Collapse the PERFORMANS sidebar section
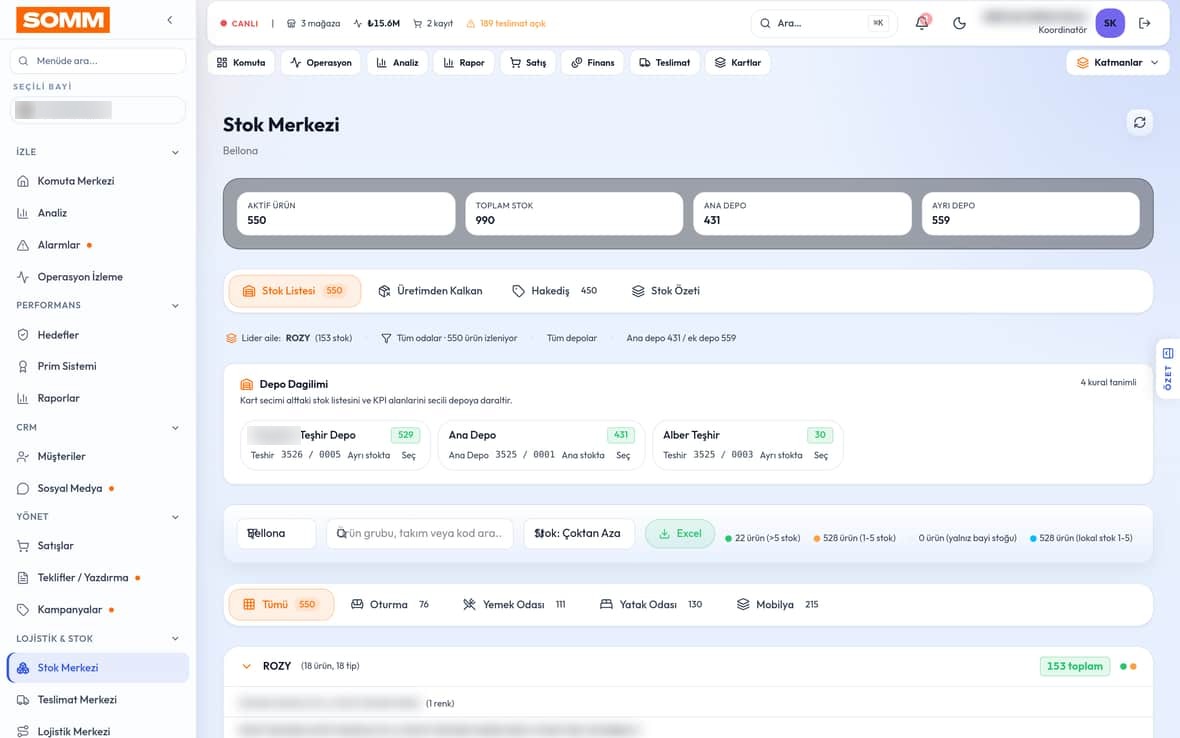 pyautogui.click(x=175, y=305)
